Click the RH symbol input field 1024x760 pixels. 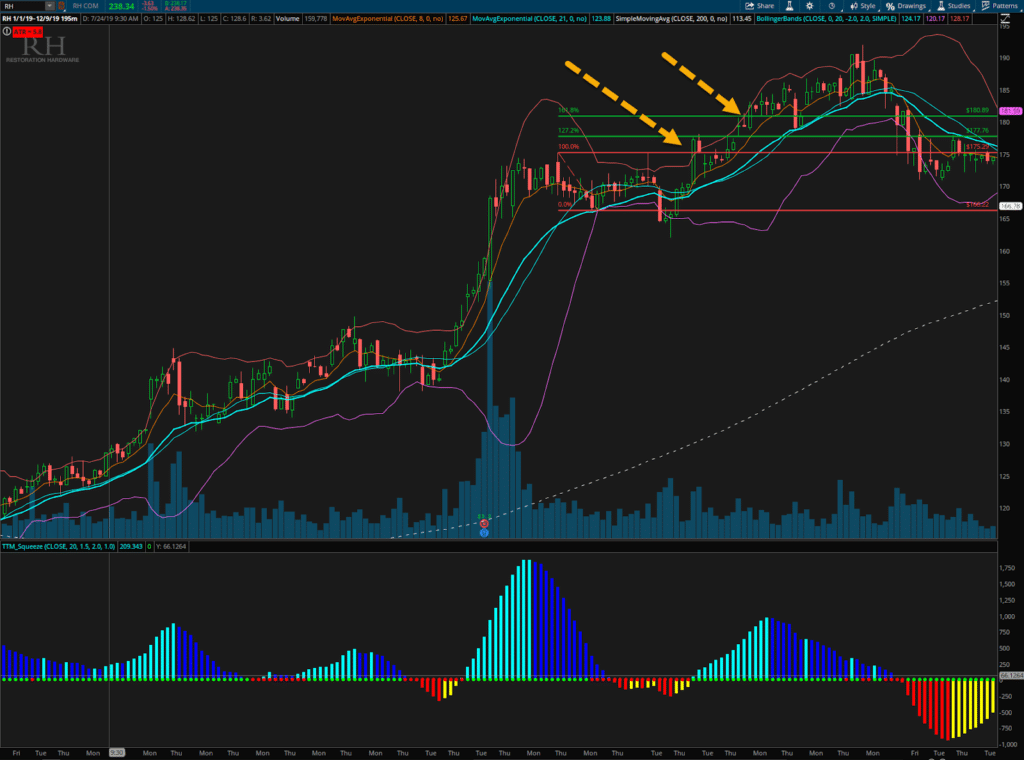click(x=24, y=6)
